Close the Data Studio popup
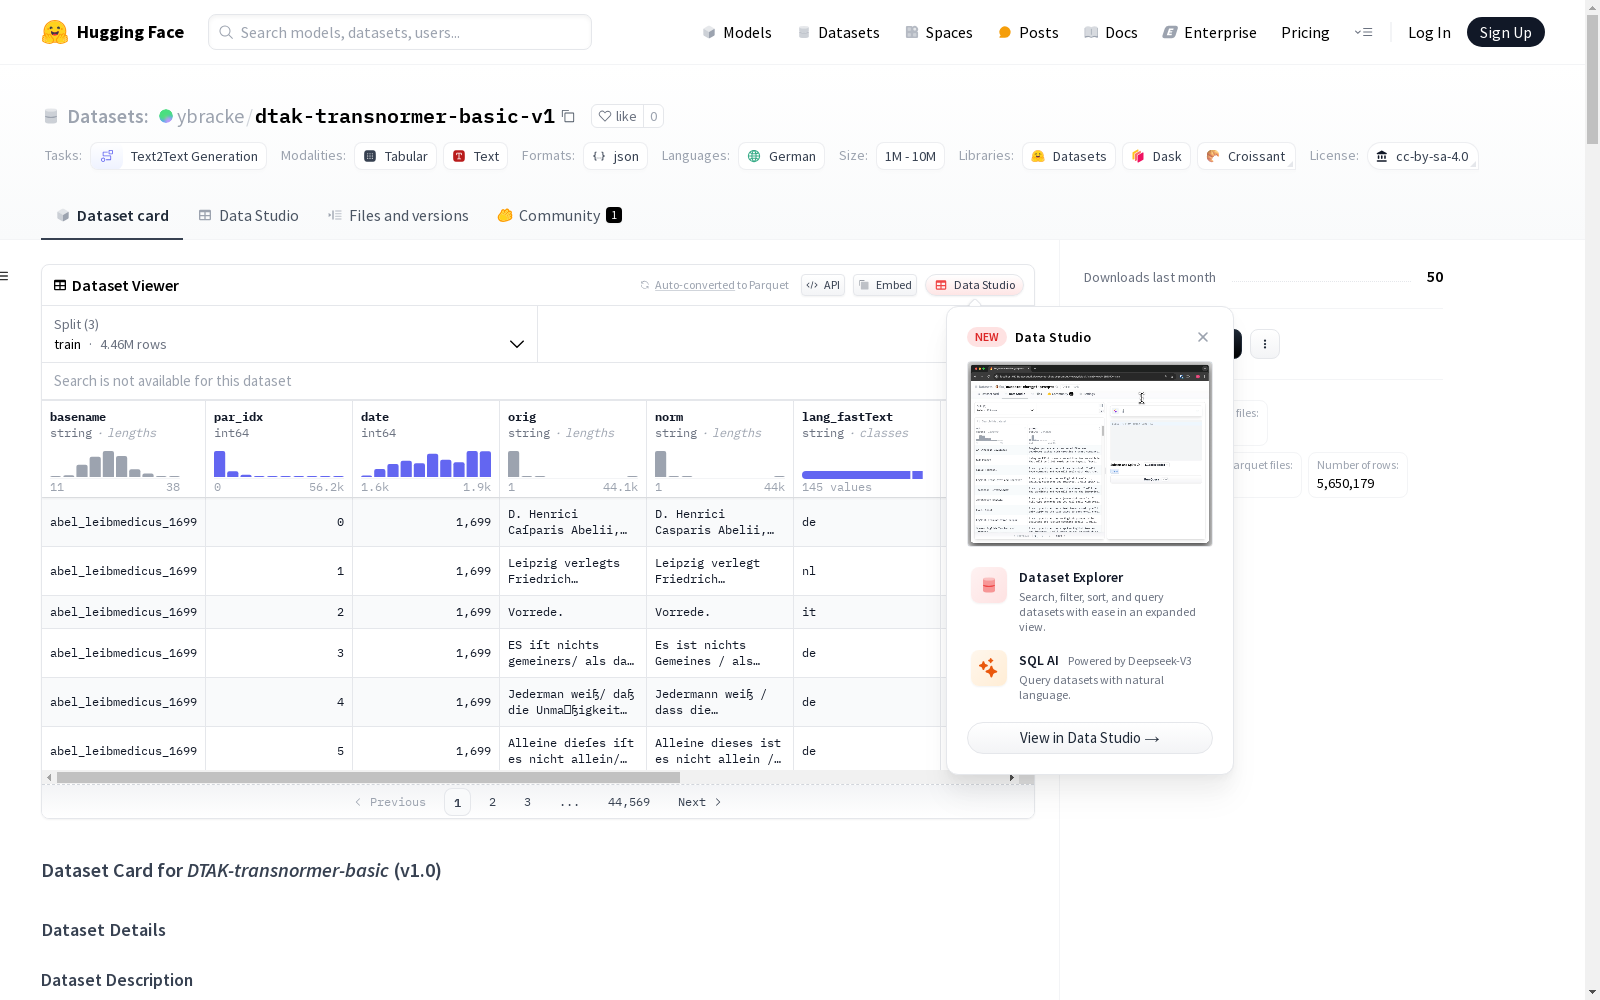Image resolution: width=1600 pixels, height=1000 pixels. click(1203, 337)
